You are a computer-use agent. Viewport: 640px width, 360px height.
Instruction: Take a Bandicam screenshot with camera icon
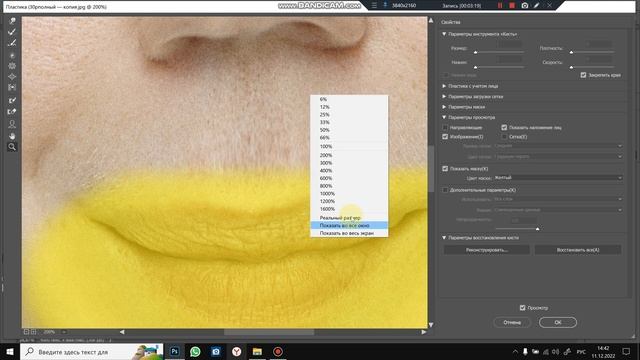524,5
